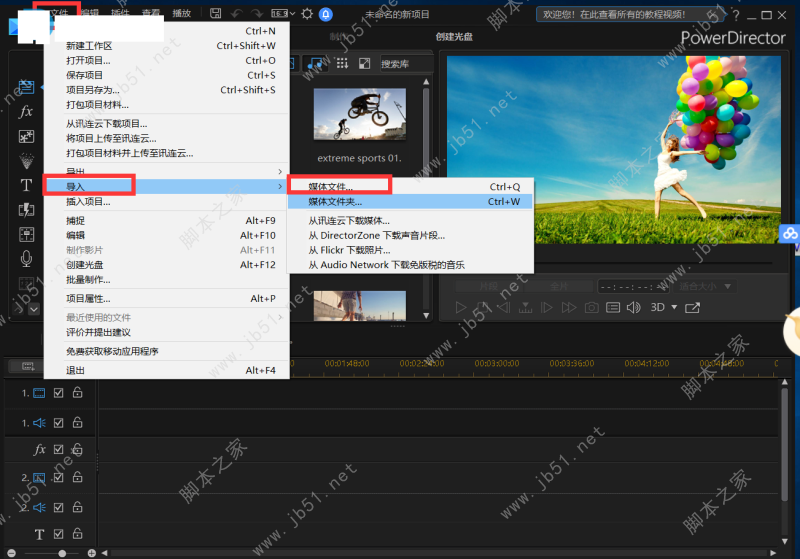Click the 搜索库 search field
This screenshot has width=800, height=559.
click(x=406, y=64)
